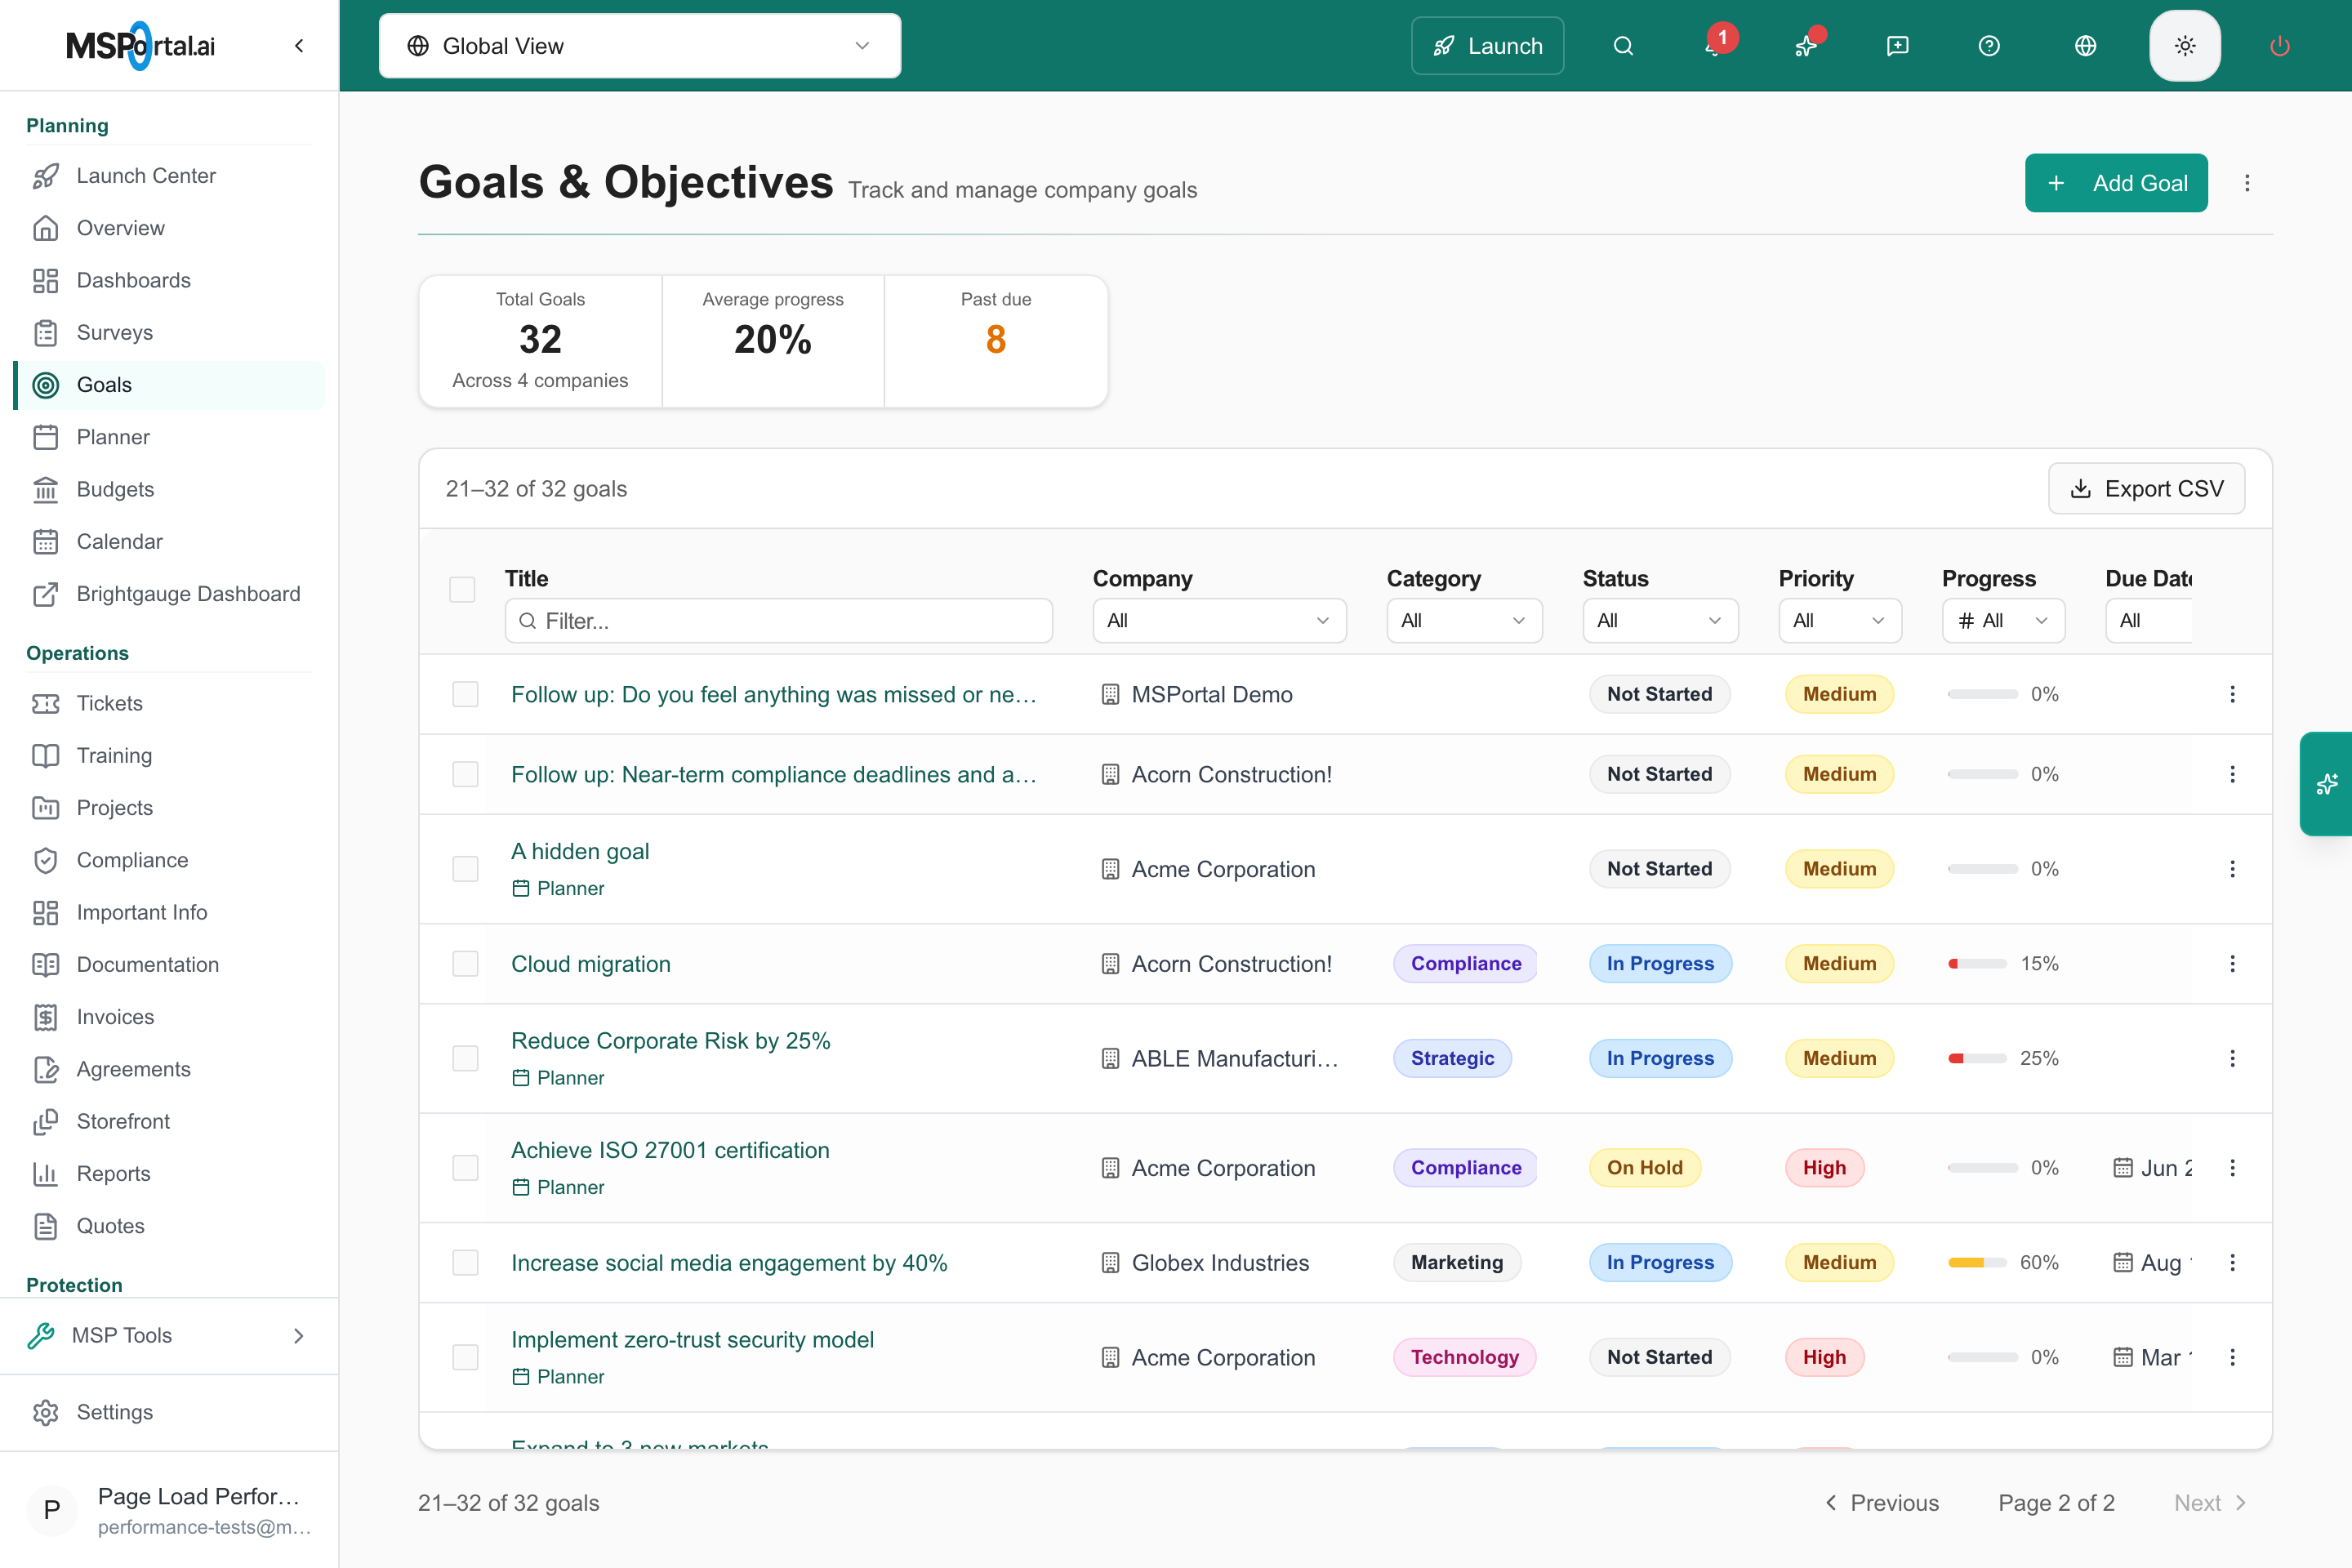
Task: Open the help question mark icon
Action: click(x=1989, y=46)
